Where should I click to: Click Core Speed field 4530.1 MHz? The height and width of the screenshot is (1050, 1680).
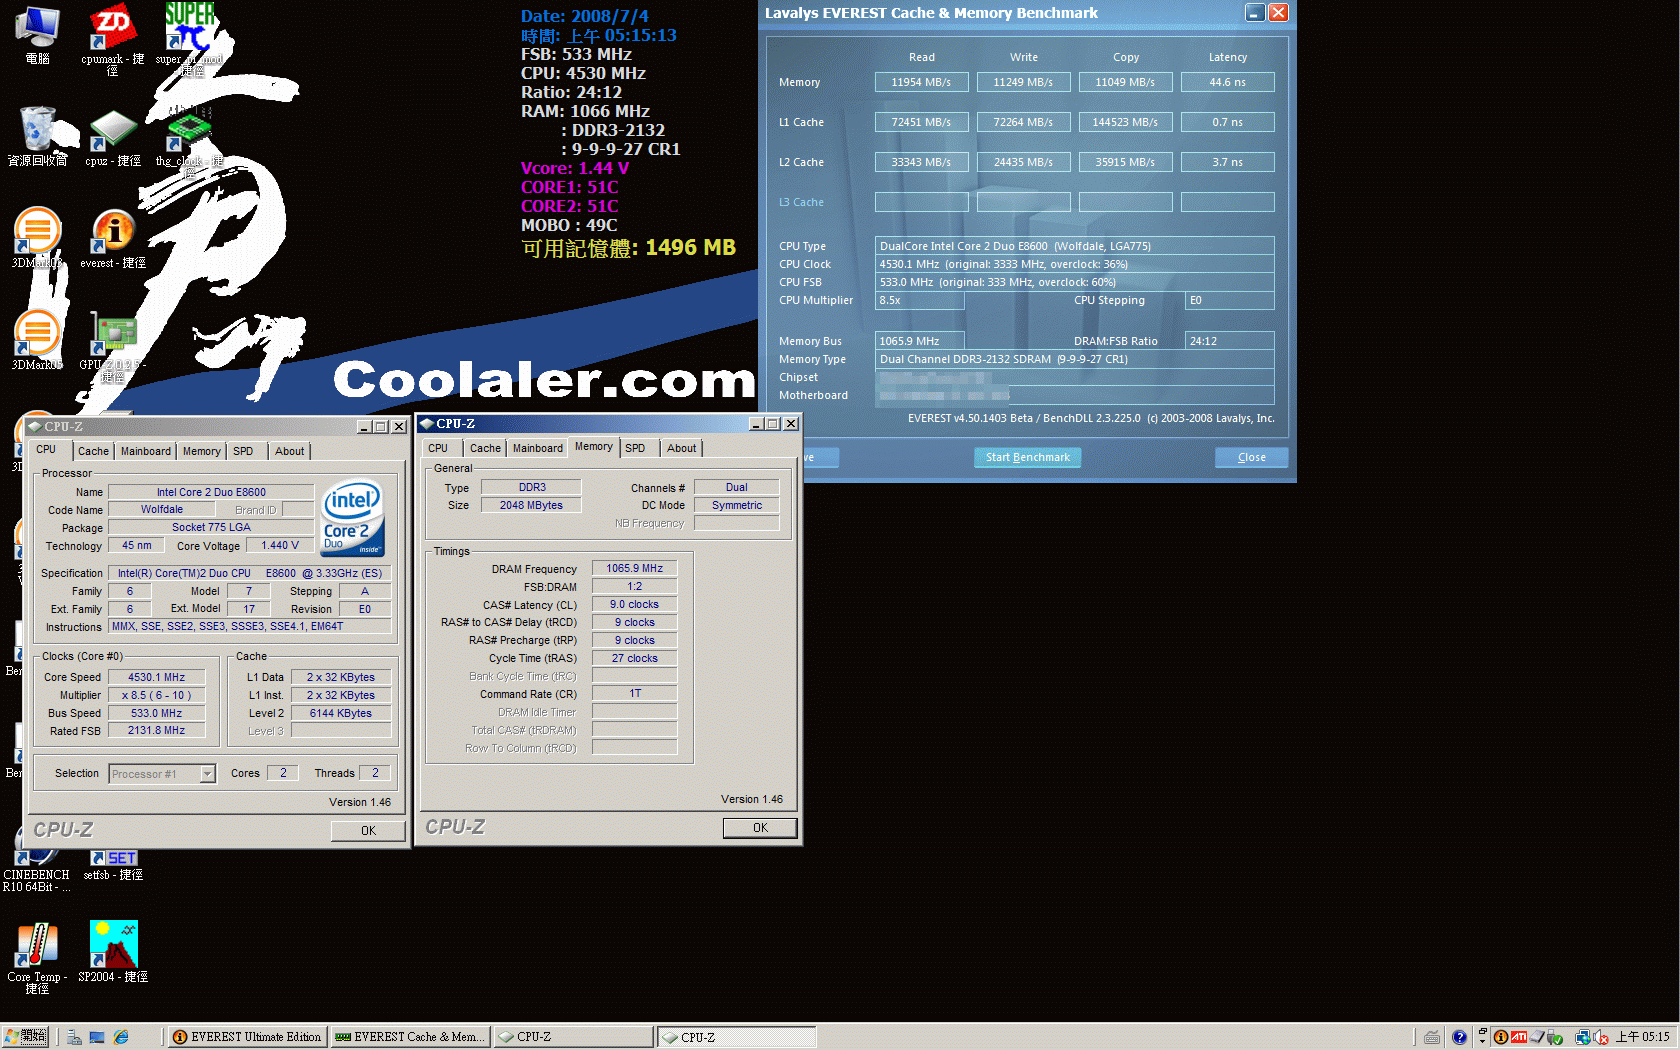[156, 677]
